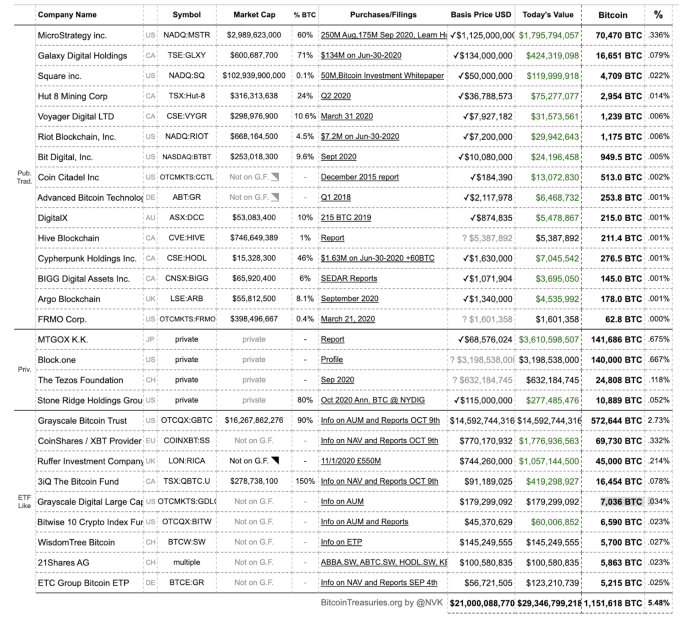Click Ruffer 11/1/2020 £550M filing link

[351, 461]
